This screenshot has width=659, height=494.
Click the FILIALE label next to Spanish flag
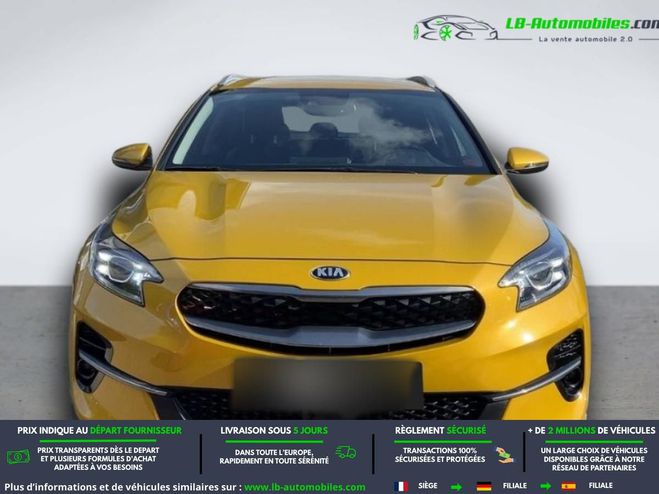601,486
